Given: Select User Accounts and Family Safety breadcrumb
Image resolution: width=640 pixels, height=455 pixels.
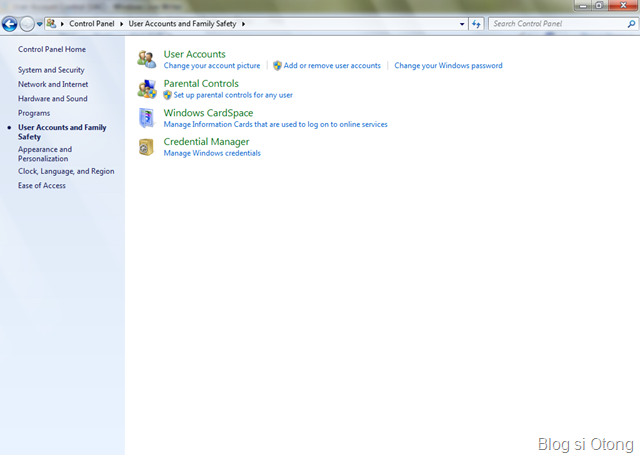Looking at the screenshot, I should pyautogui.click(x=182, y=24).
